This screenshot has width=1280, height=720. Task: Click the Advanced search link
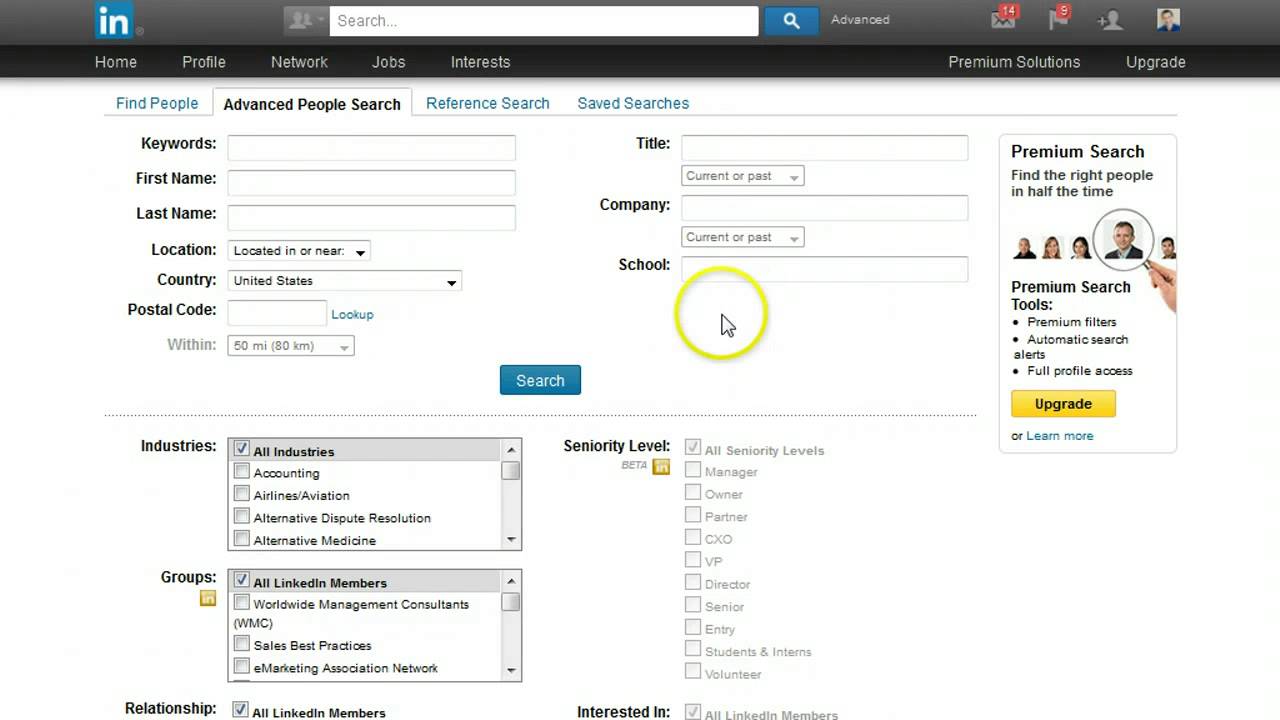(860, 20)
